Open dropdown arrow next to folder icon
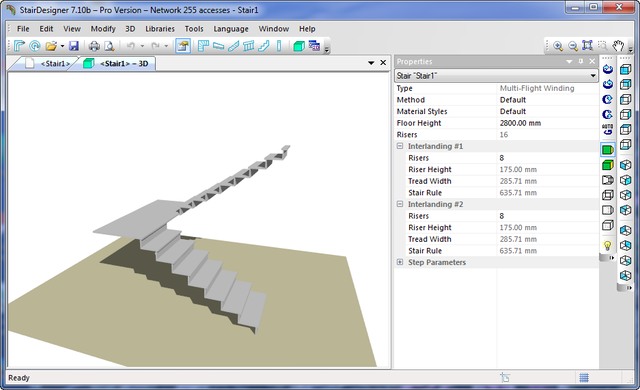 (62, 46)
